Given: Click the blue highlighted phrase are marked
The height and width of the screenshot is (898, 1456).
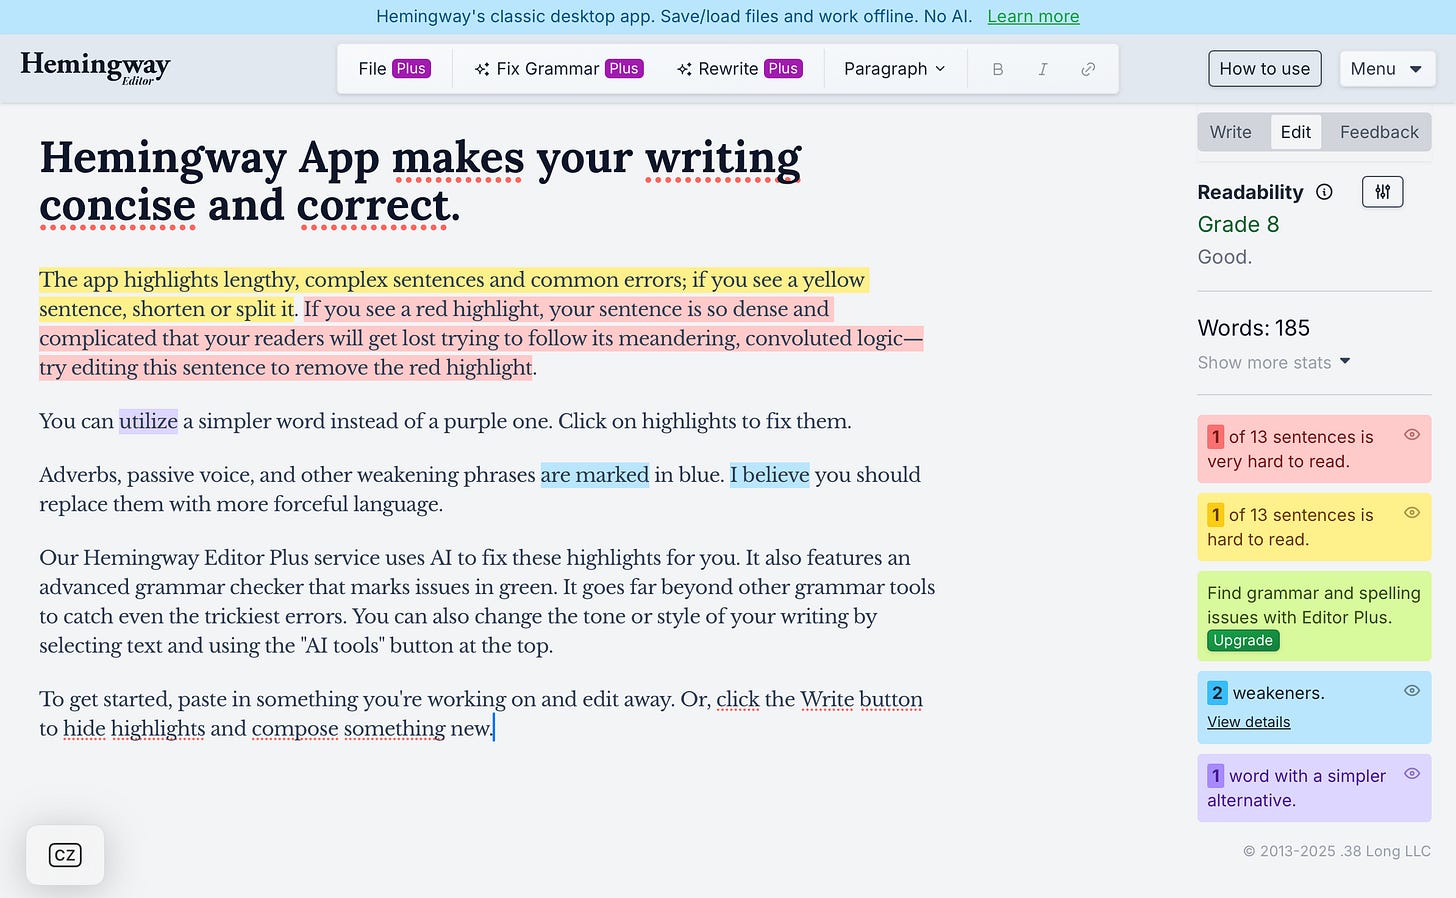Looking at the screenshot, I should click(x=595, y=475).
